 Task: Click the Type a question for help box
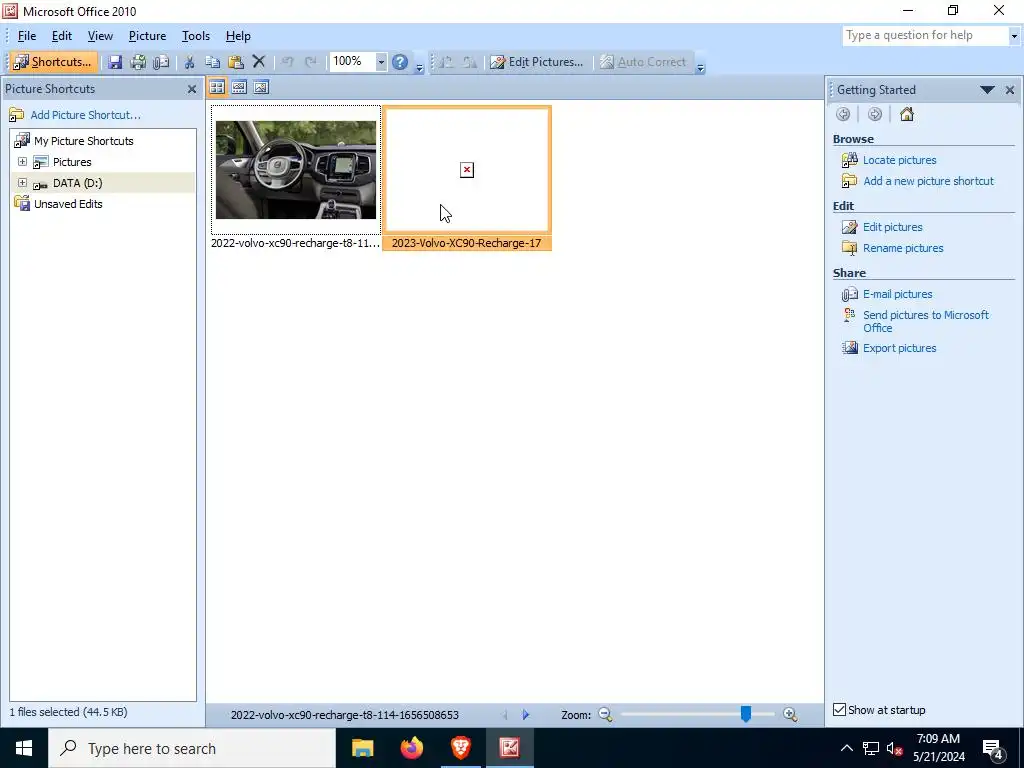click(925, 35)
